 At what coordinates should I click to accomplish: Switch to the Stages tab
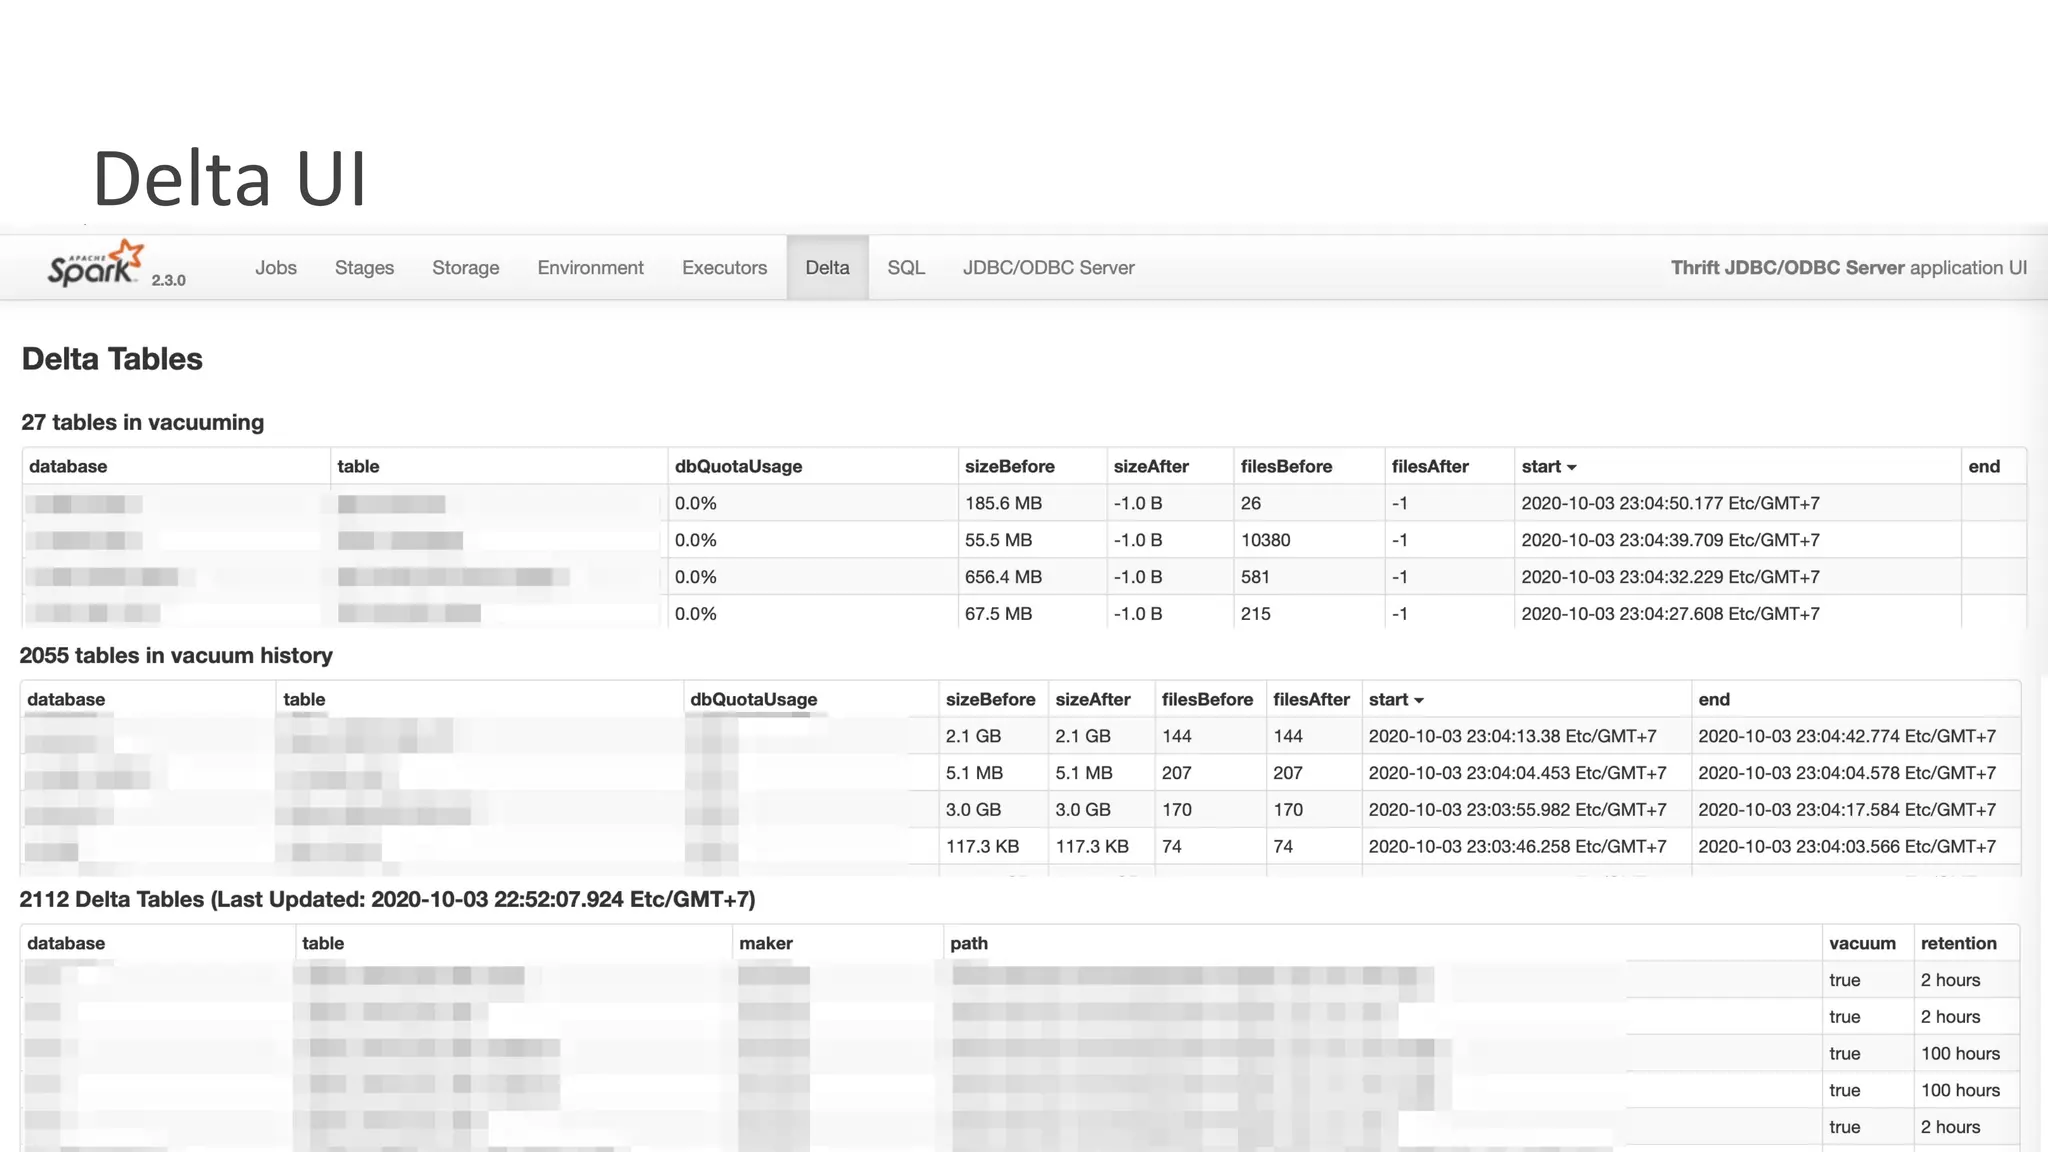click(364, 268)
